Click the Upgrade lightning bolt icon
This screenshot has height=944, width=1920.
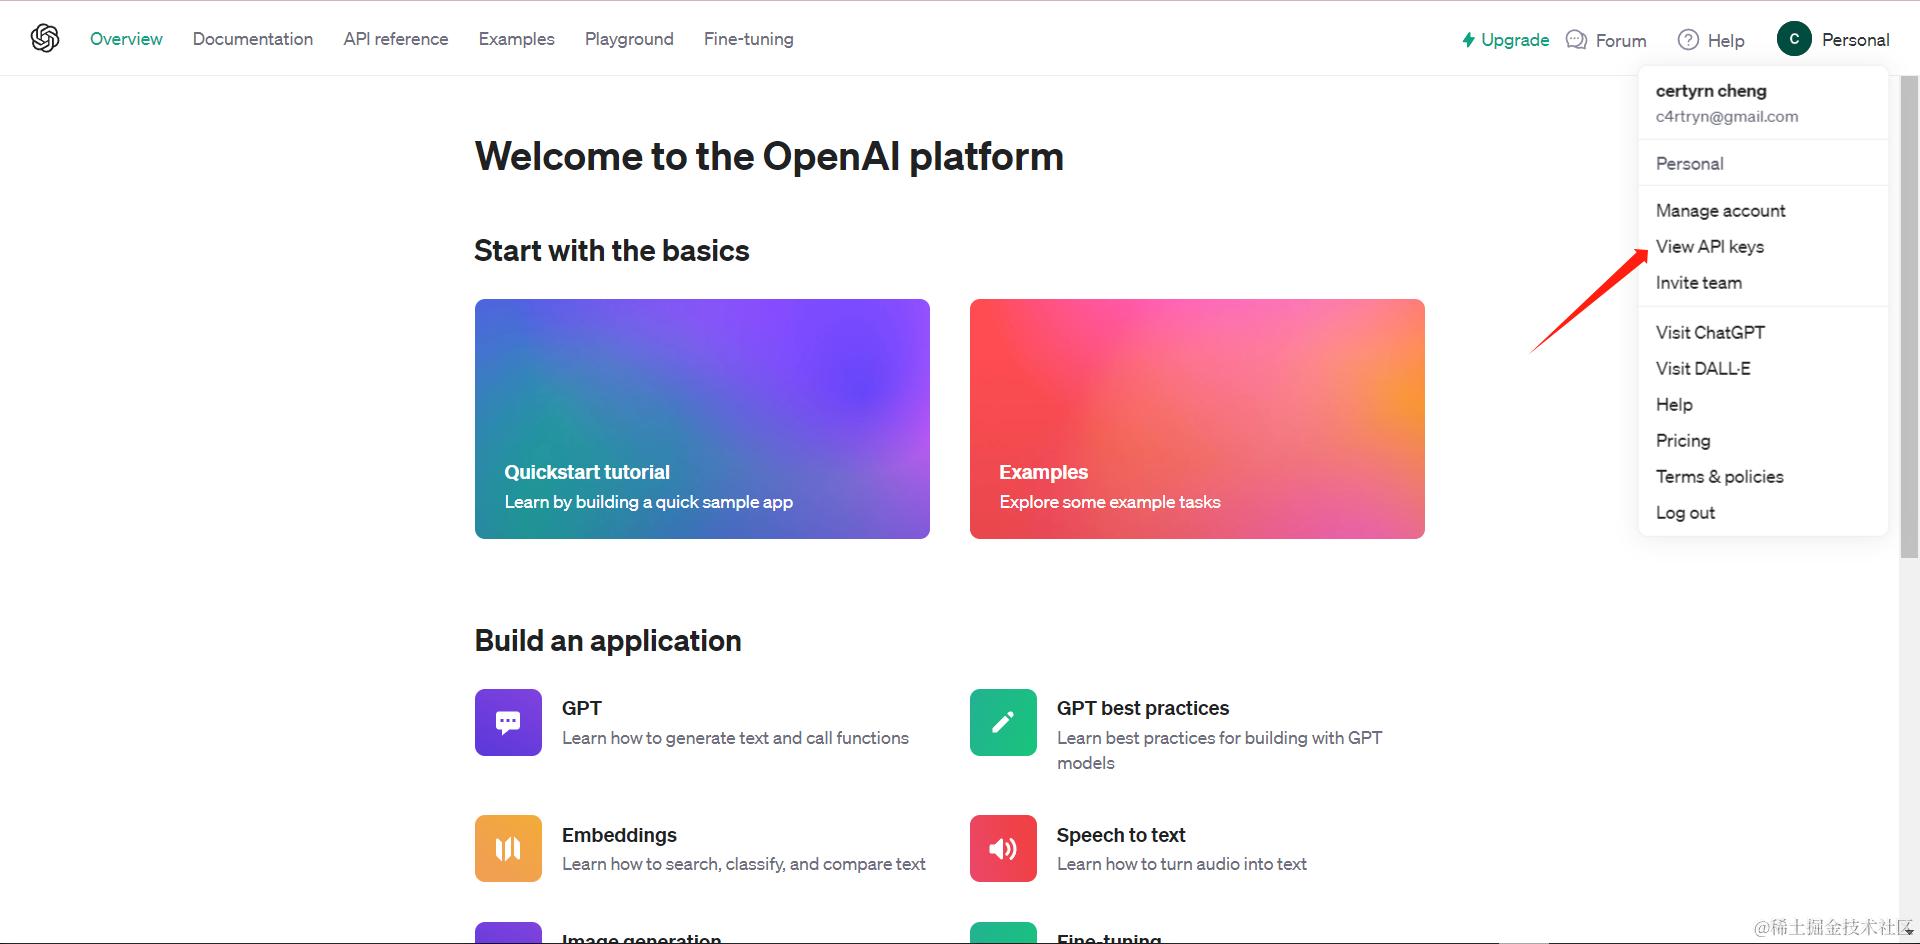click(x=1468, y=40)
